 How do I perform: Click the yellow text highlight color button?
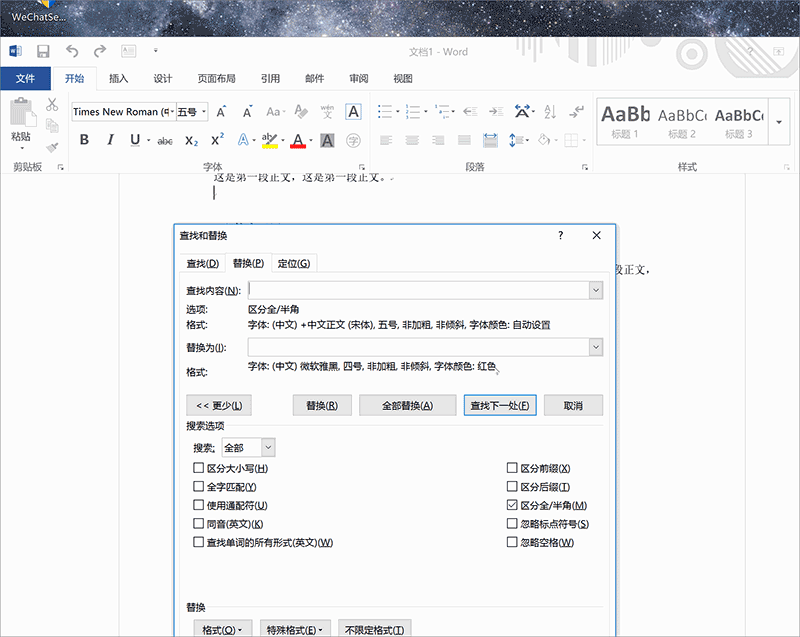pos(269,140)
